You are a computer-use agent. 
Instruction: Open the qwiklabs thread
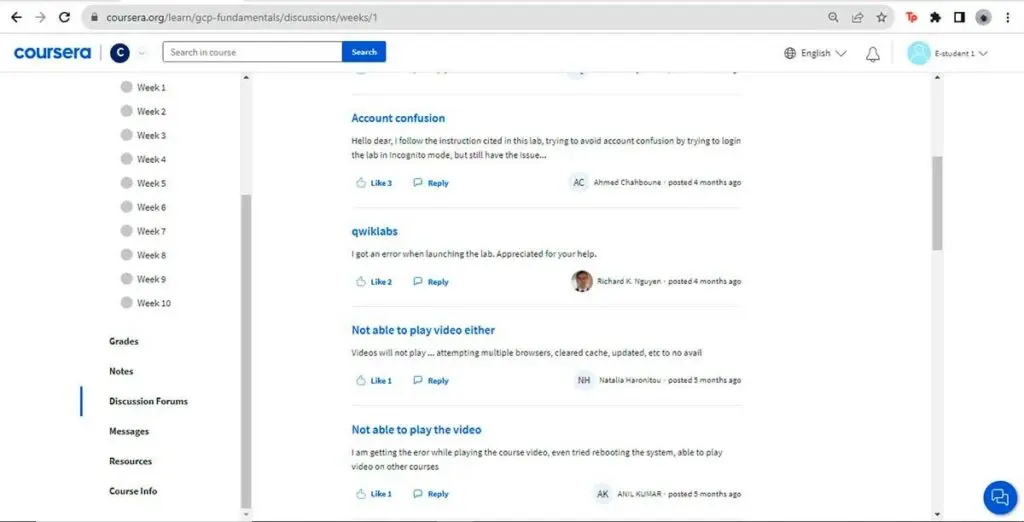pyautogui.click(x=374, y=231)
